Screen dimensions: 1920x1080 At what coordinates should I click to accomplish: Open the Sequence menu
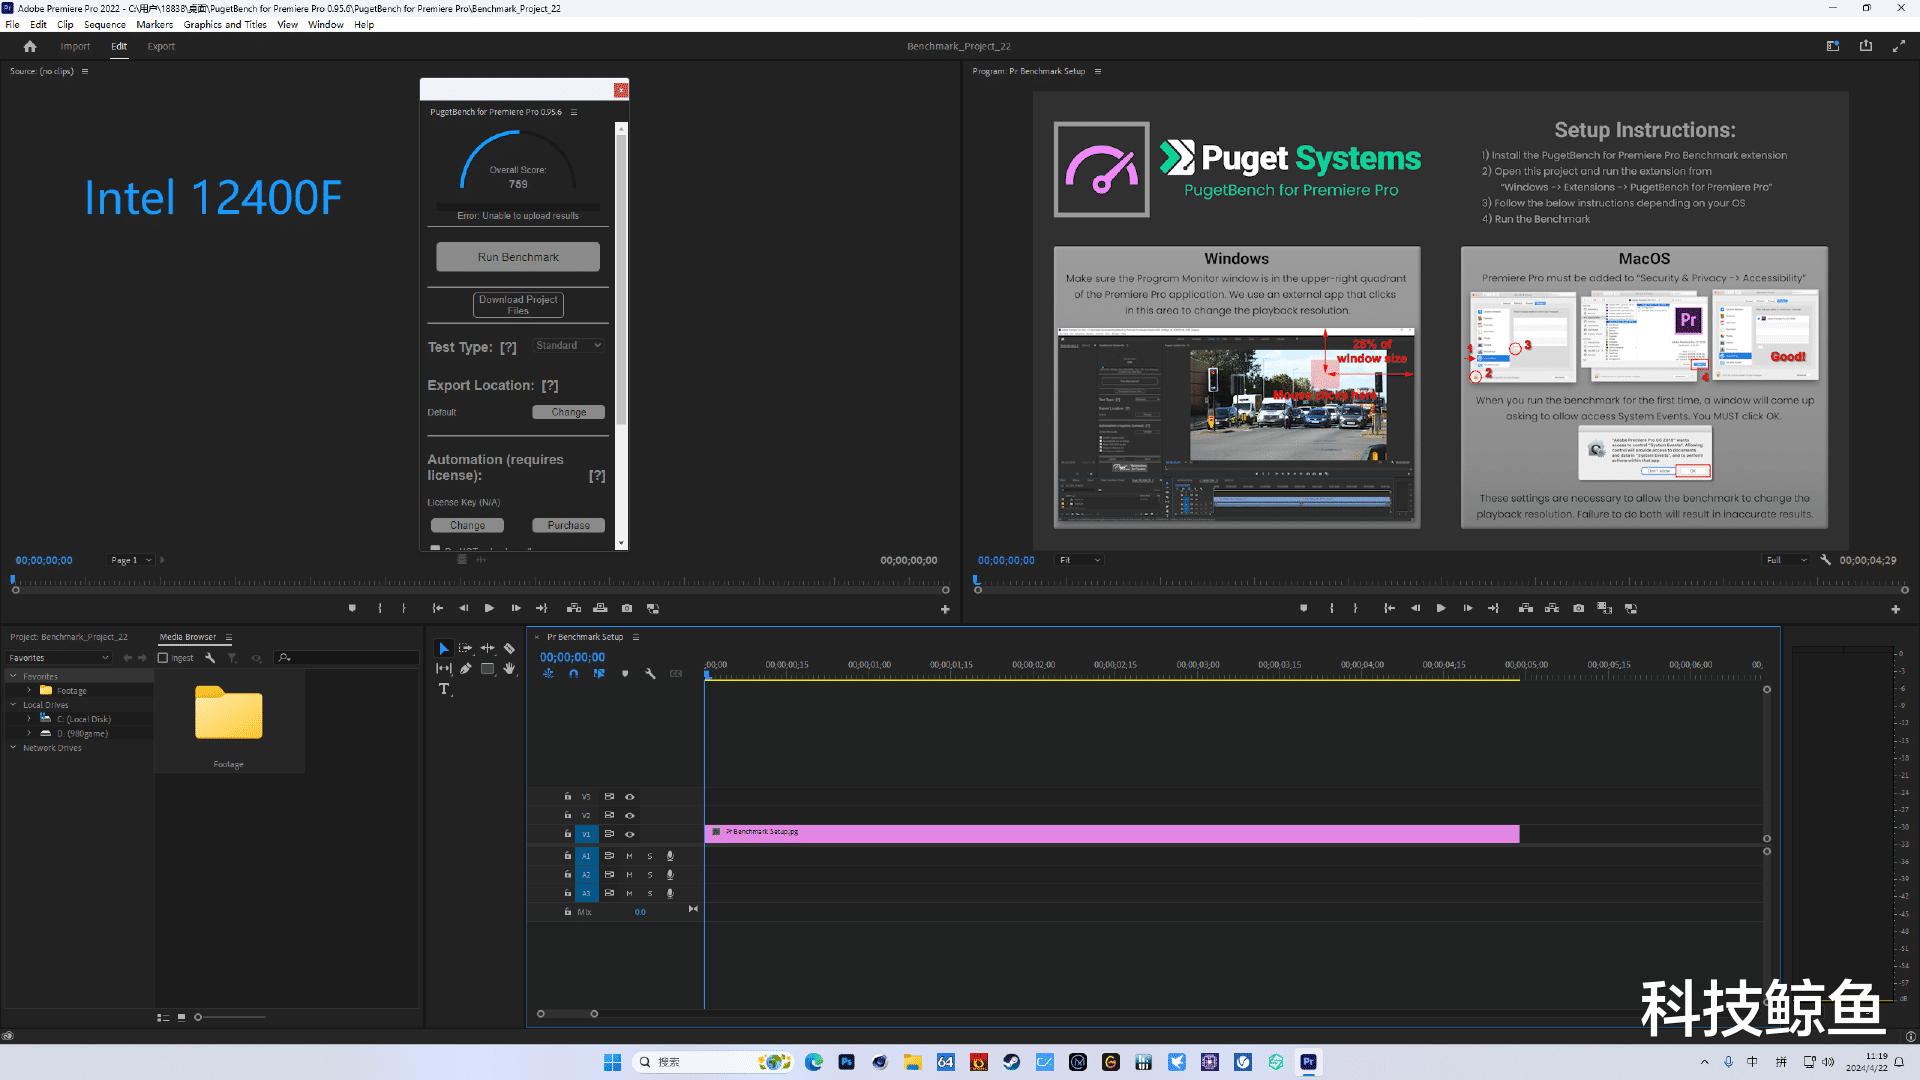click(x=104, y=25)
